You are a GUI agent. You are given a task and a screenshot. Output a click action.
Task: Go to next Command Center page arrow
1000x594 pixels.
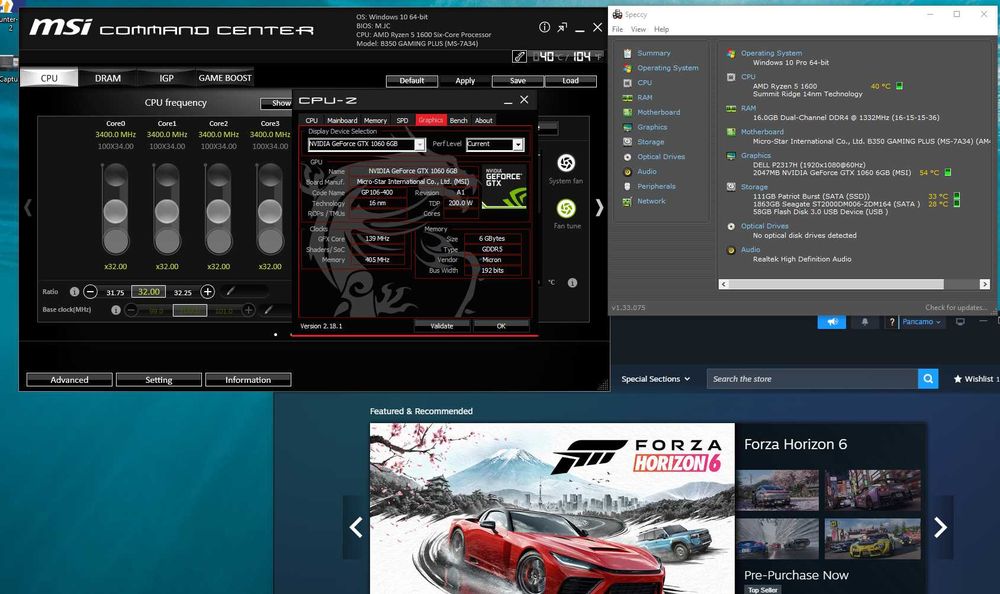(x=599, y=207)
